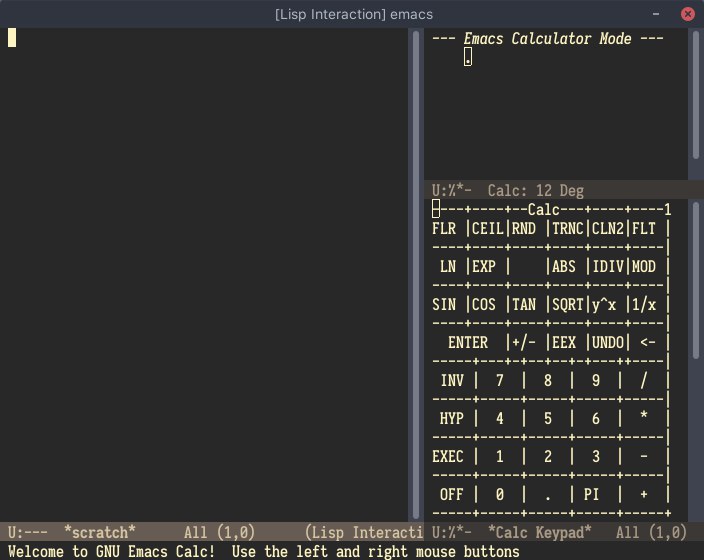The image size is (704, 560).
Task: Click digit 5 on the keypad
Action: coord(547,419)
